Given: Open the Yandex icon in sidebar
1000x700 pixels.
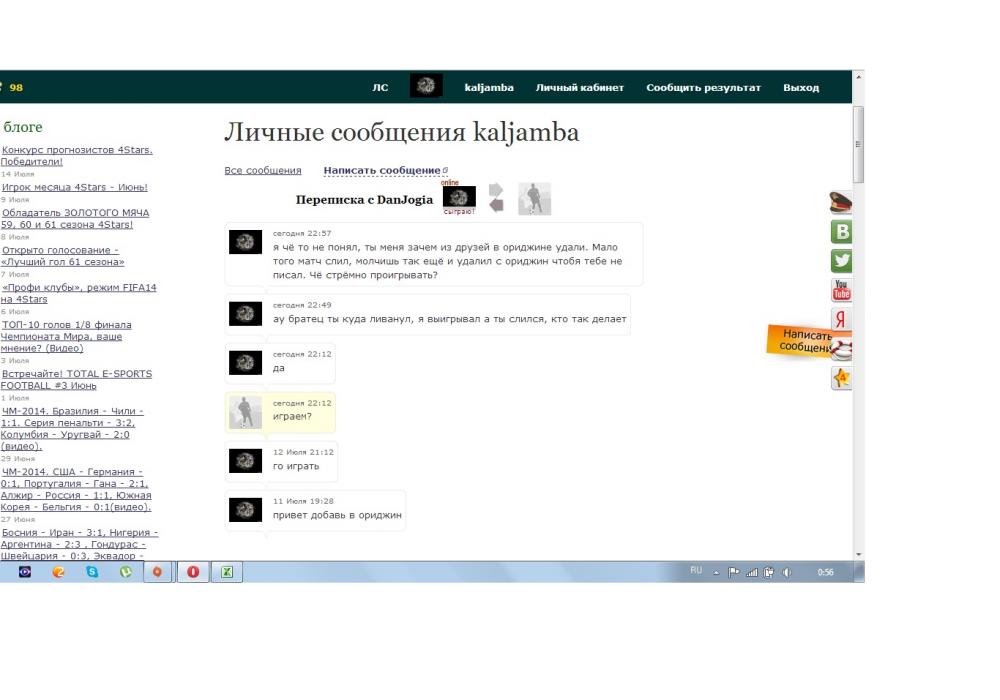Looking at the screenshot, I should click(x=842, y=320).
